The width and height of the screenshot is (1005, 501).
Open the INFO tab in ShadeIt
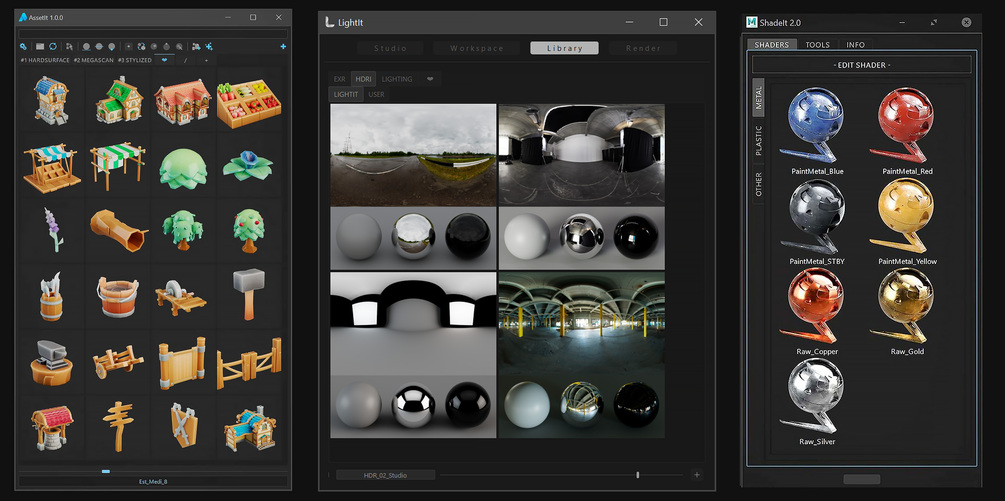pos(855,45)
